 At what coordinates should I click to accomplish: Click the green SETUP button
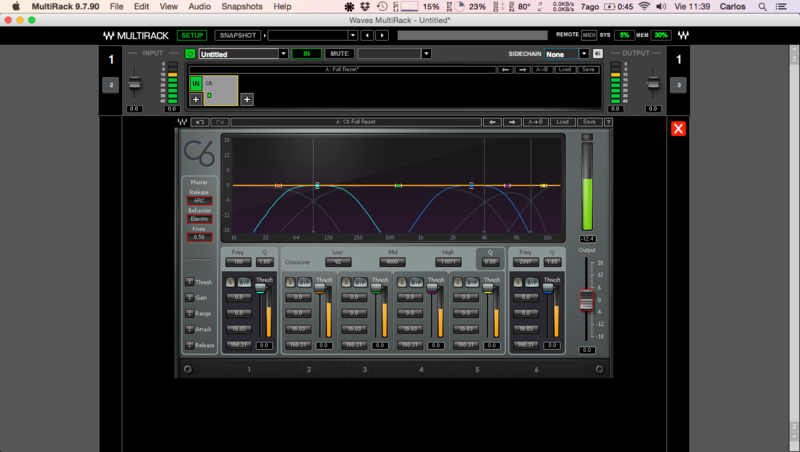[191, 35]
